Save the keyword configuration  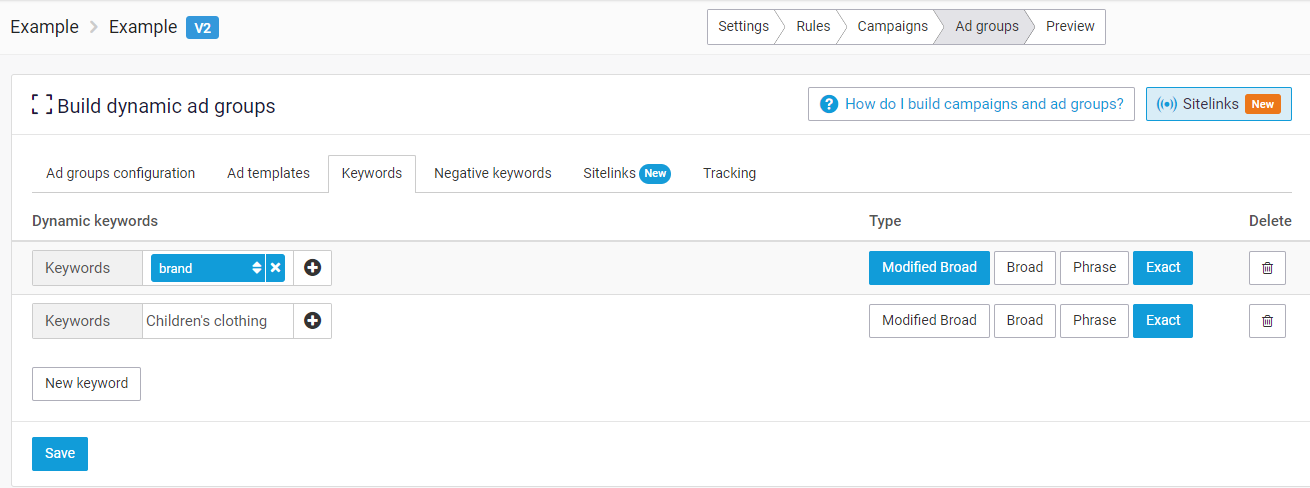[x=60, y=453]
